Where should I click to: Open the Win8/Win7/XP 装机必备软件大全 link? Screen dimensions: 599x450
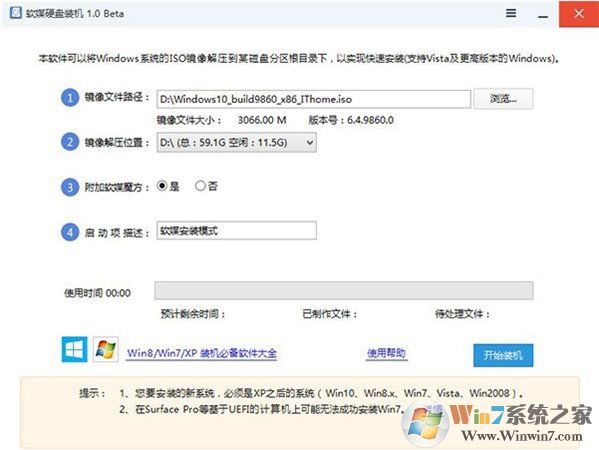click(202, 353)
